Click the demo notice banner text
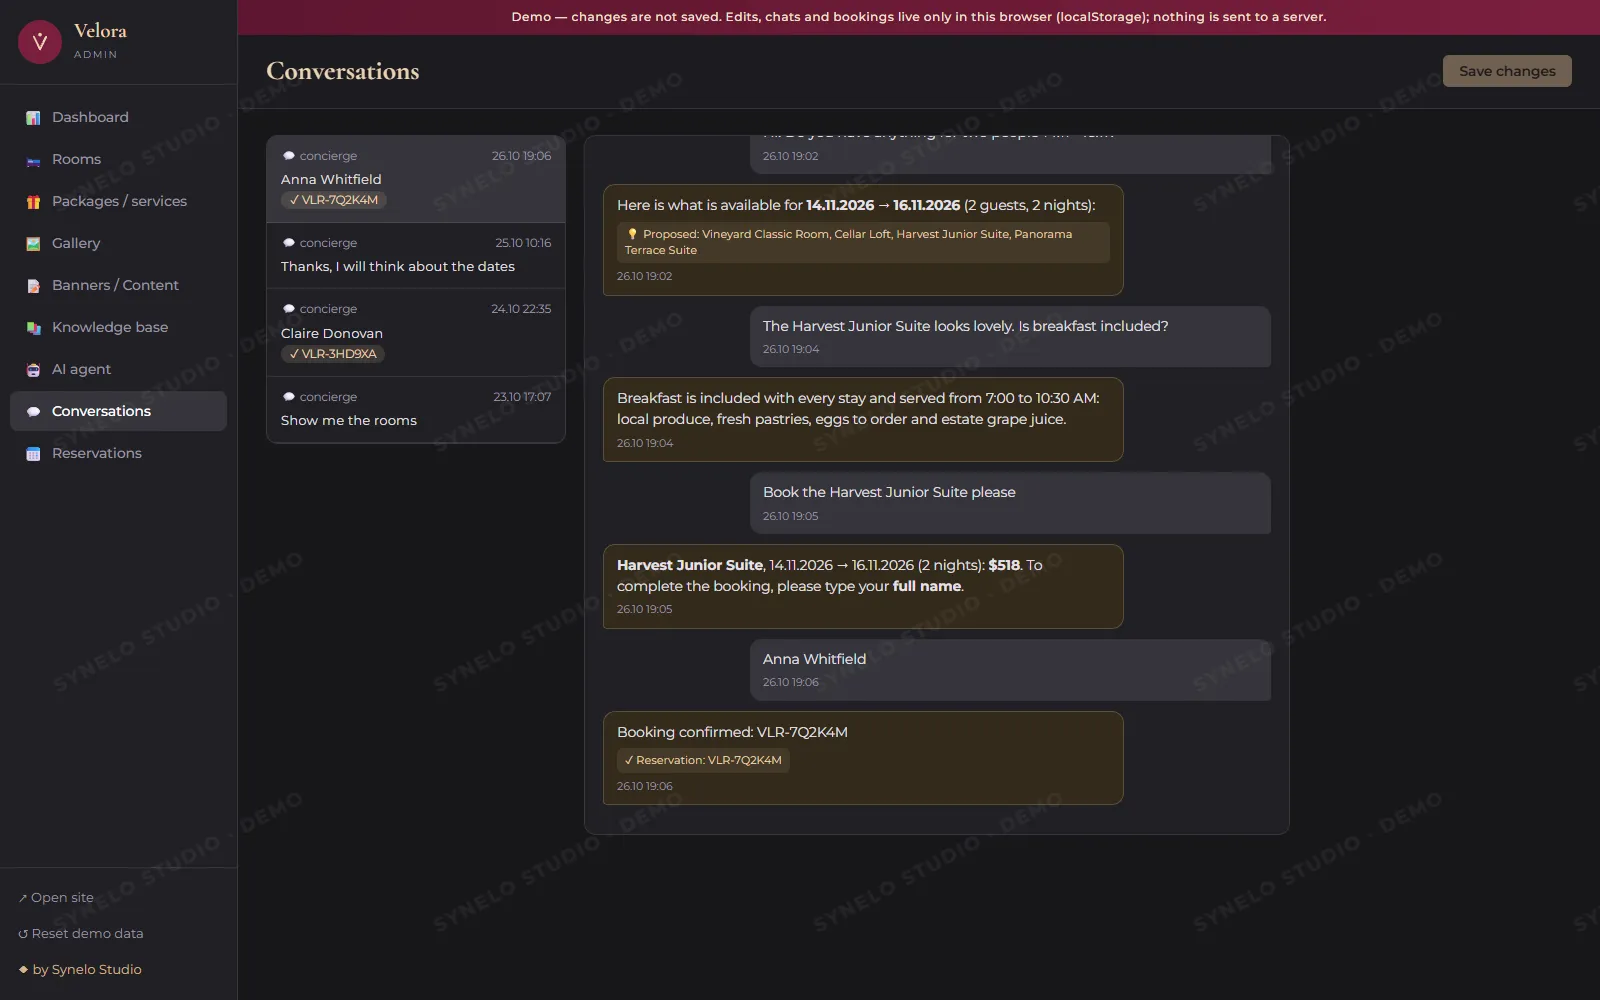1600x1000 pixels. (918, 17)
